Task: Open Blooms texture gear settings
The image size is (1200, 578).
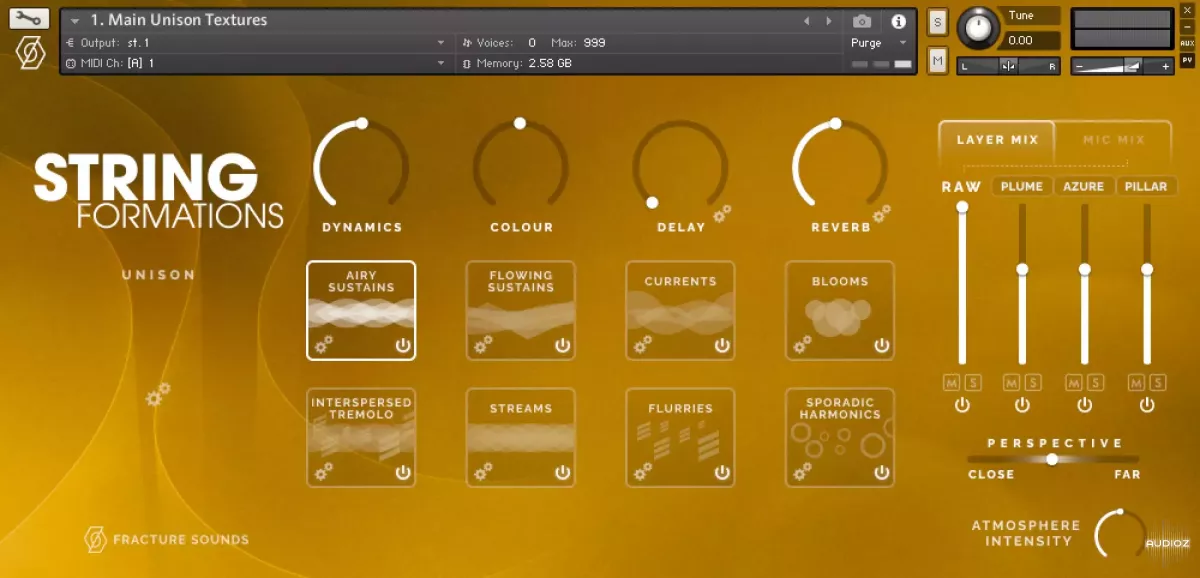Action: pos(802,345)
